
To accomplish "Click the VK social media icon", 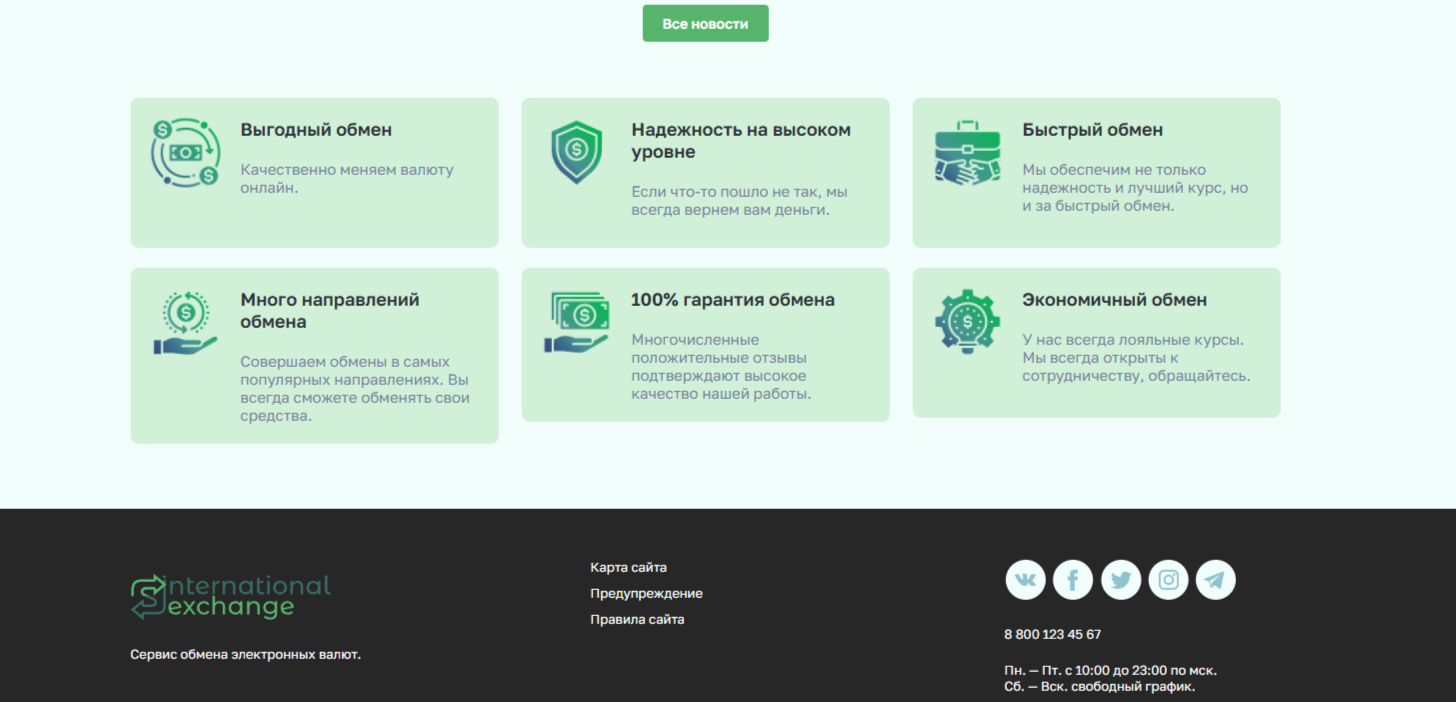I will (x=1025, y=580).
